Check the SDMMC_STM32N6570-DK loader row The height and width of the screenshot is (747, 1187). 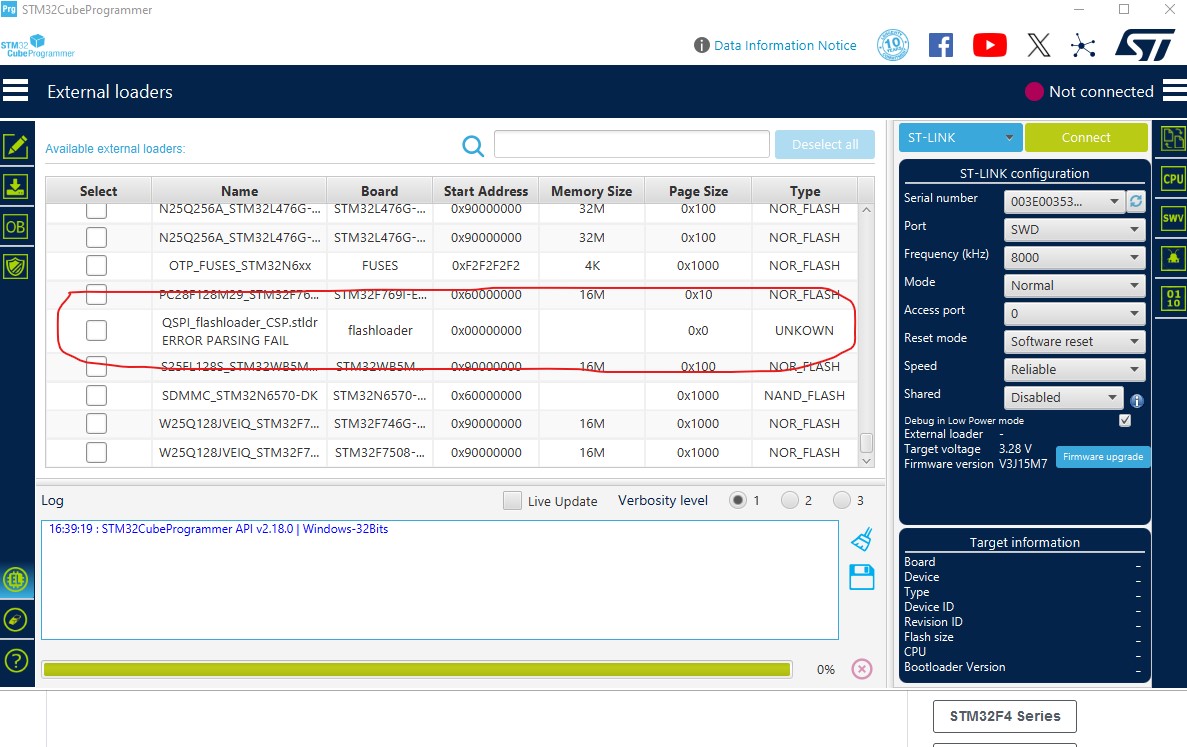pos(96,395)
